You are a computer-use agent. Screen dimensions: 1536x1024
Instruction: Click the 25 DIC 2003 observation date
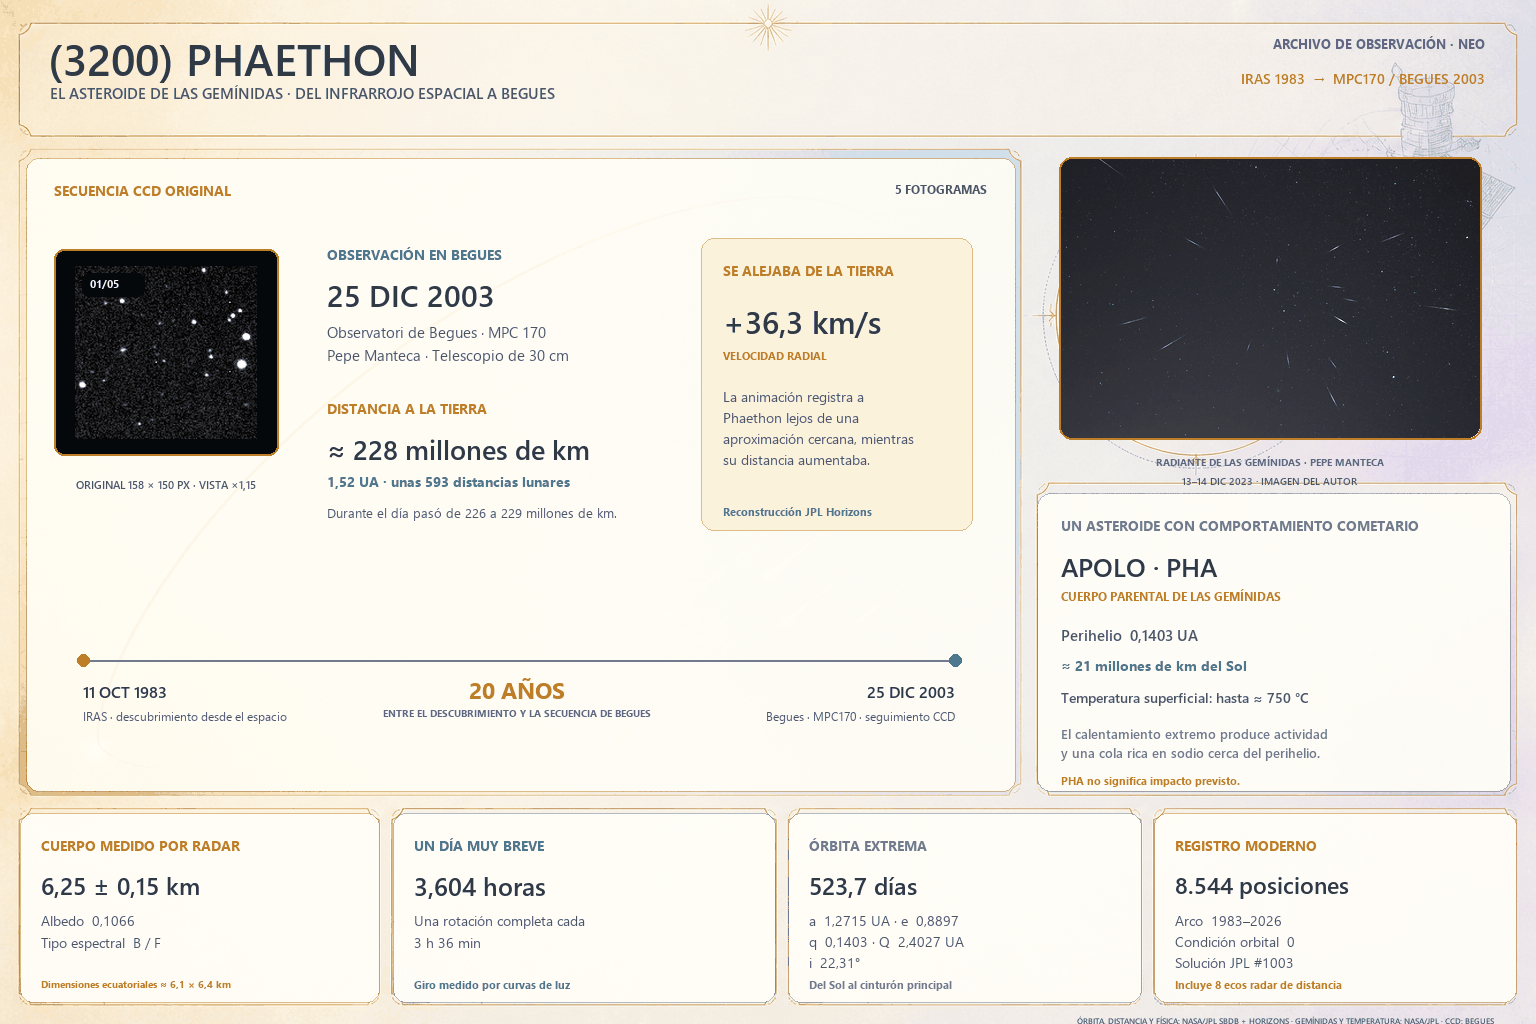click(410, 297)
